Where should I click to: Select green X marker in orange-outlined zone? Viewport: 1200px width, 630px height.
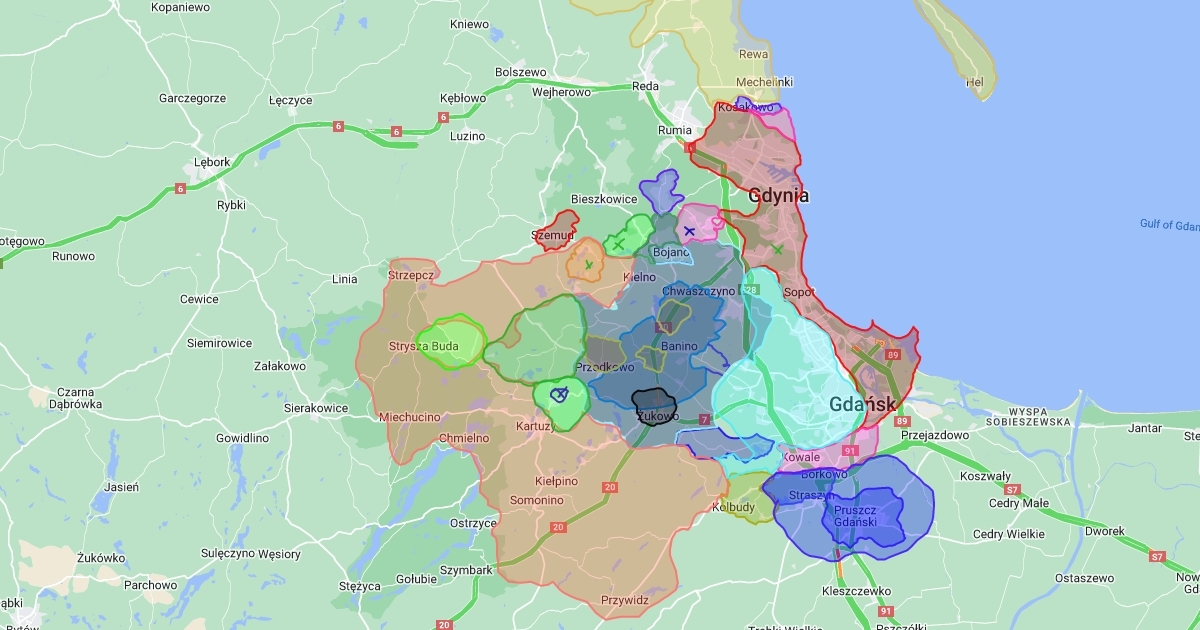(589, 265)
